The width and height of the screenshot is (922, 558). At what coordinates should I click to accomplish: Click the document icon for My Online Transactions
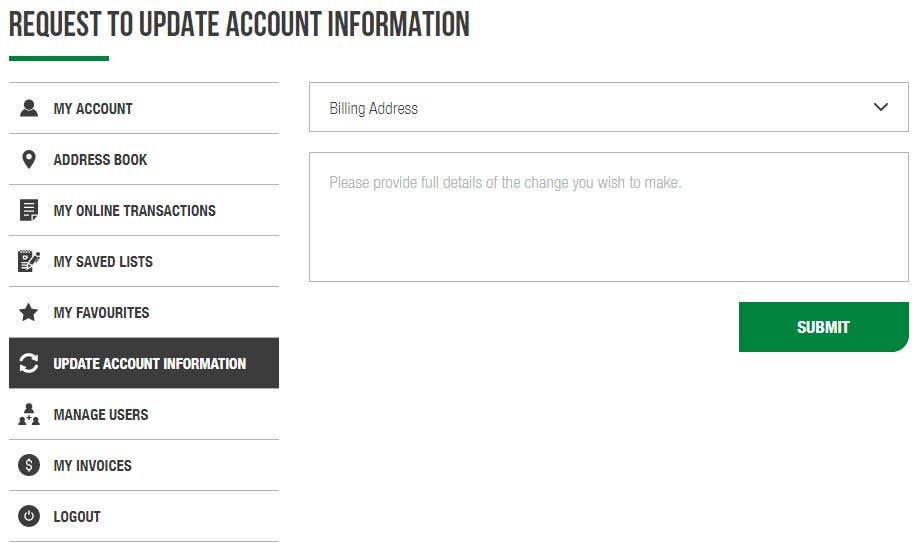coord(29,210)
